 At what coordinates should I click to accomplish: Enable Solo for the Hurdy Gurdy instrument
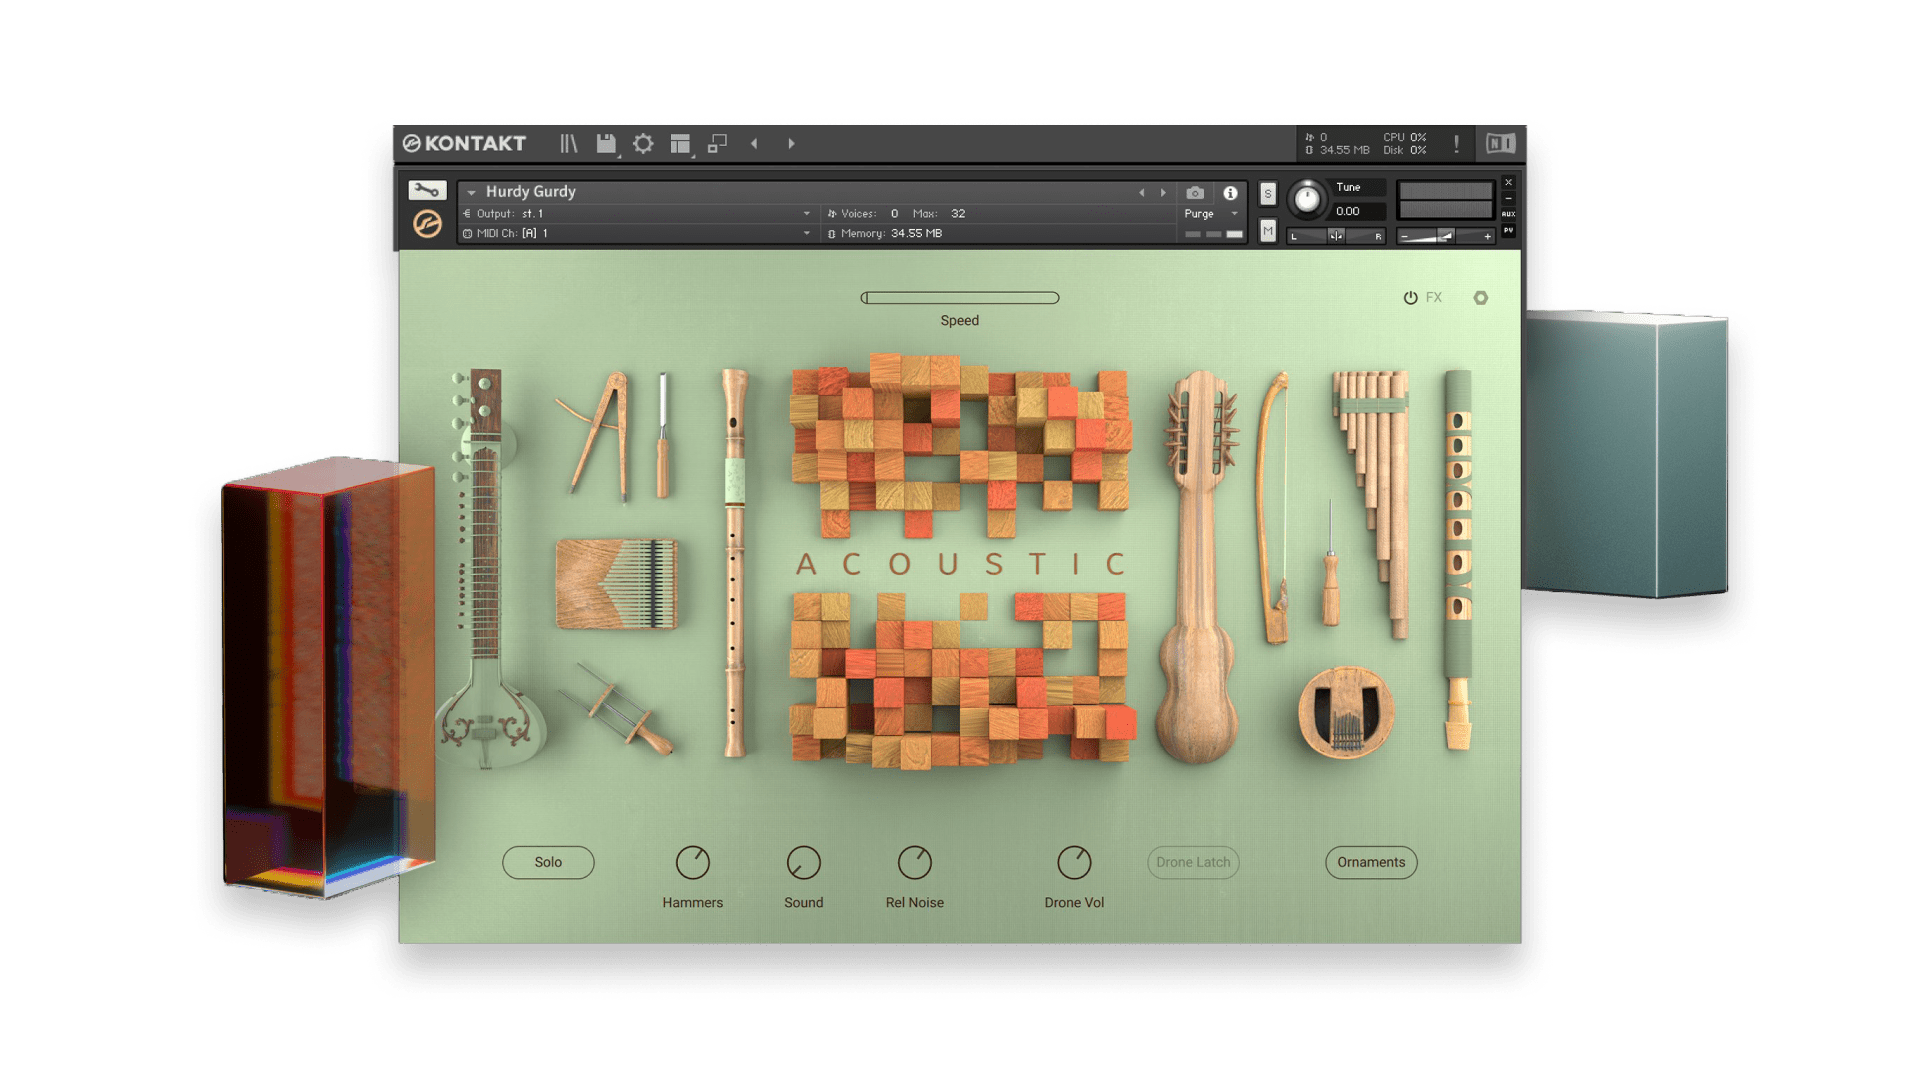1267,194
